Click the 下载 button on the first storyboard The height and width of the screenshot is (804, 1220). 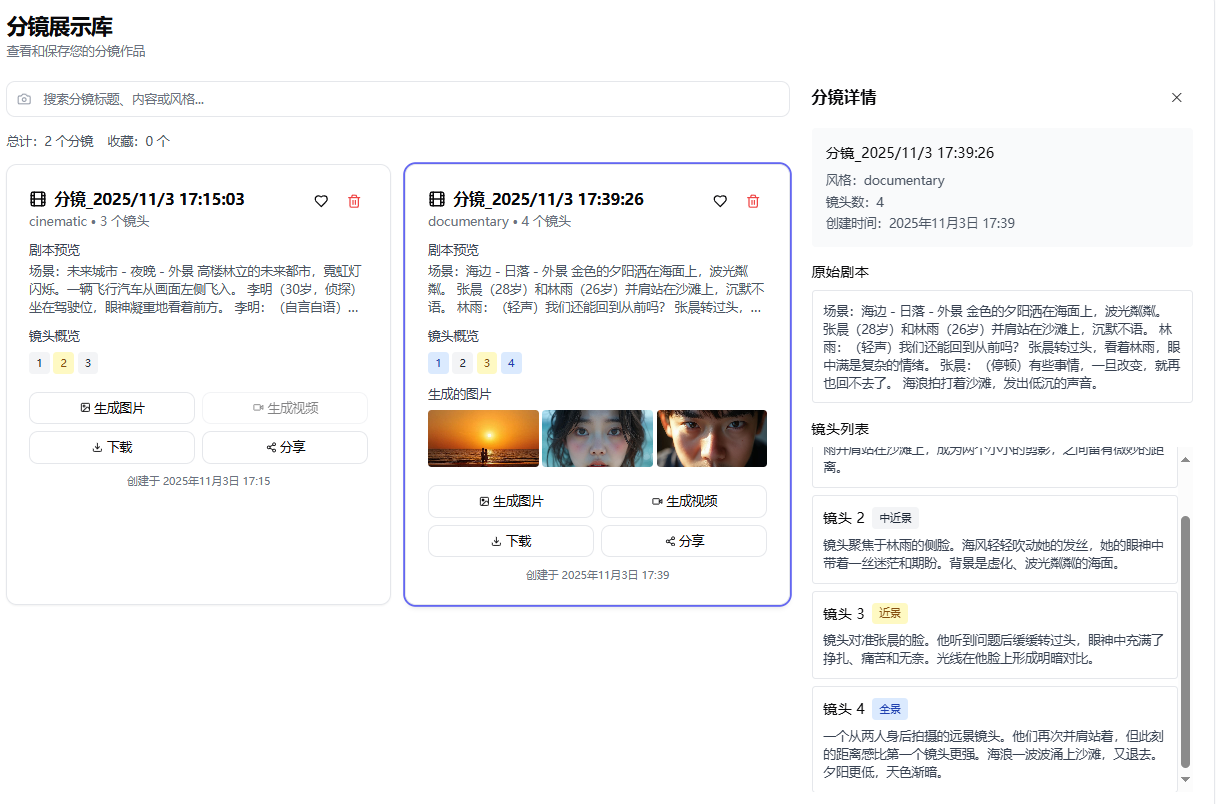pyautogui.click(x=111, y=447)
